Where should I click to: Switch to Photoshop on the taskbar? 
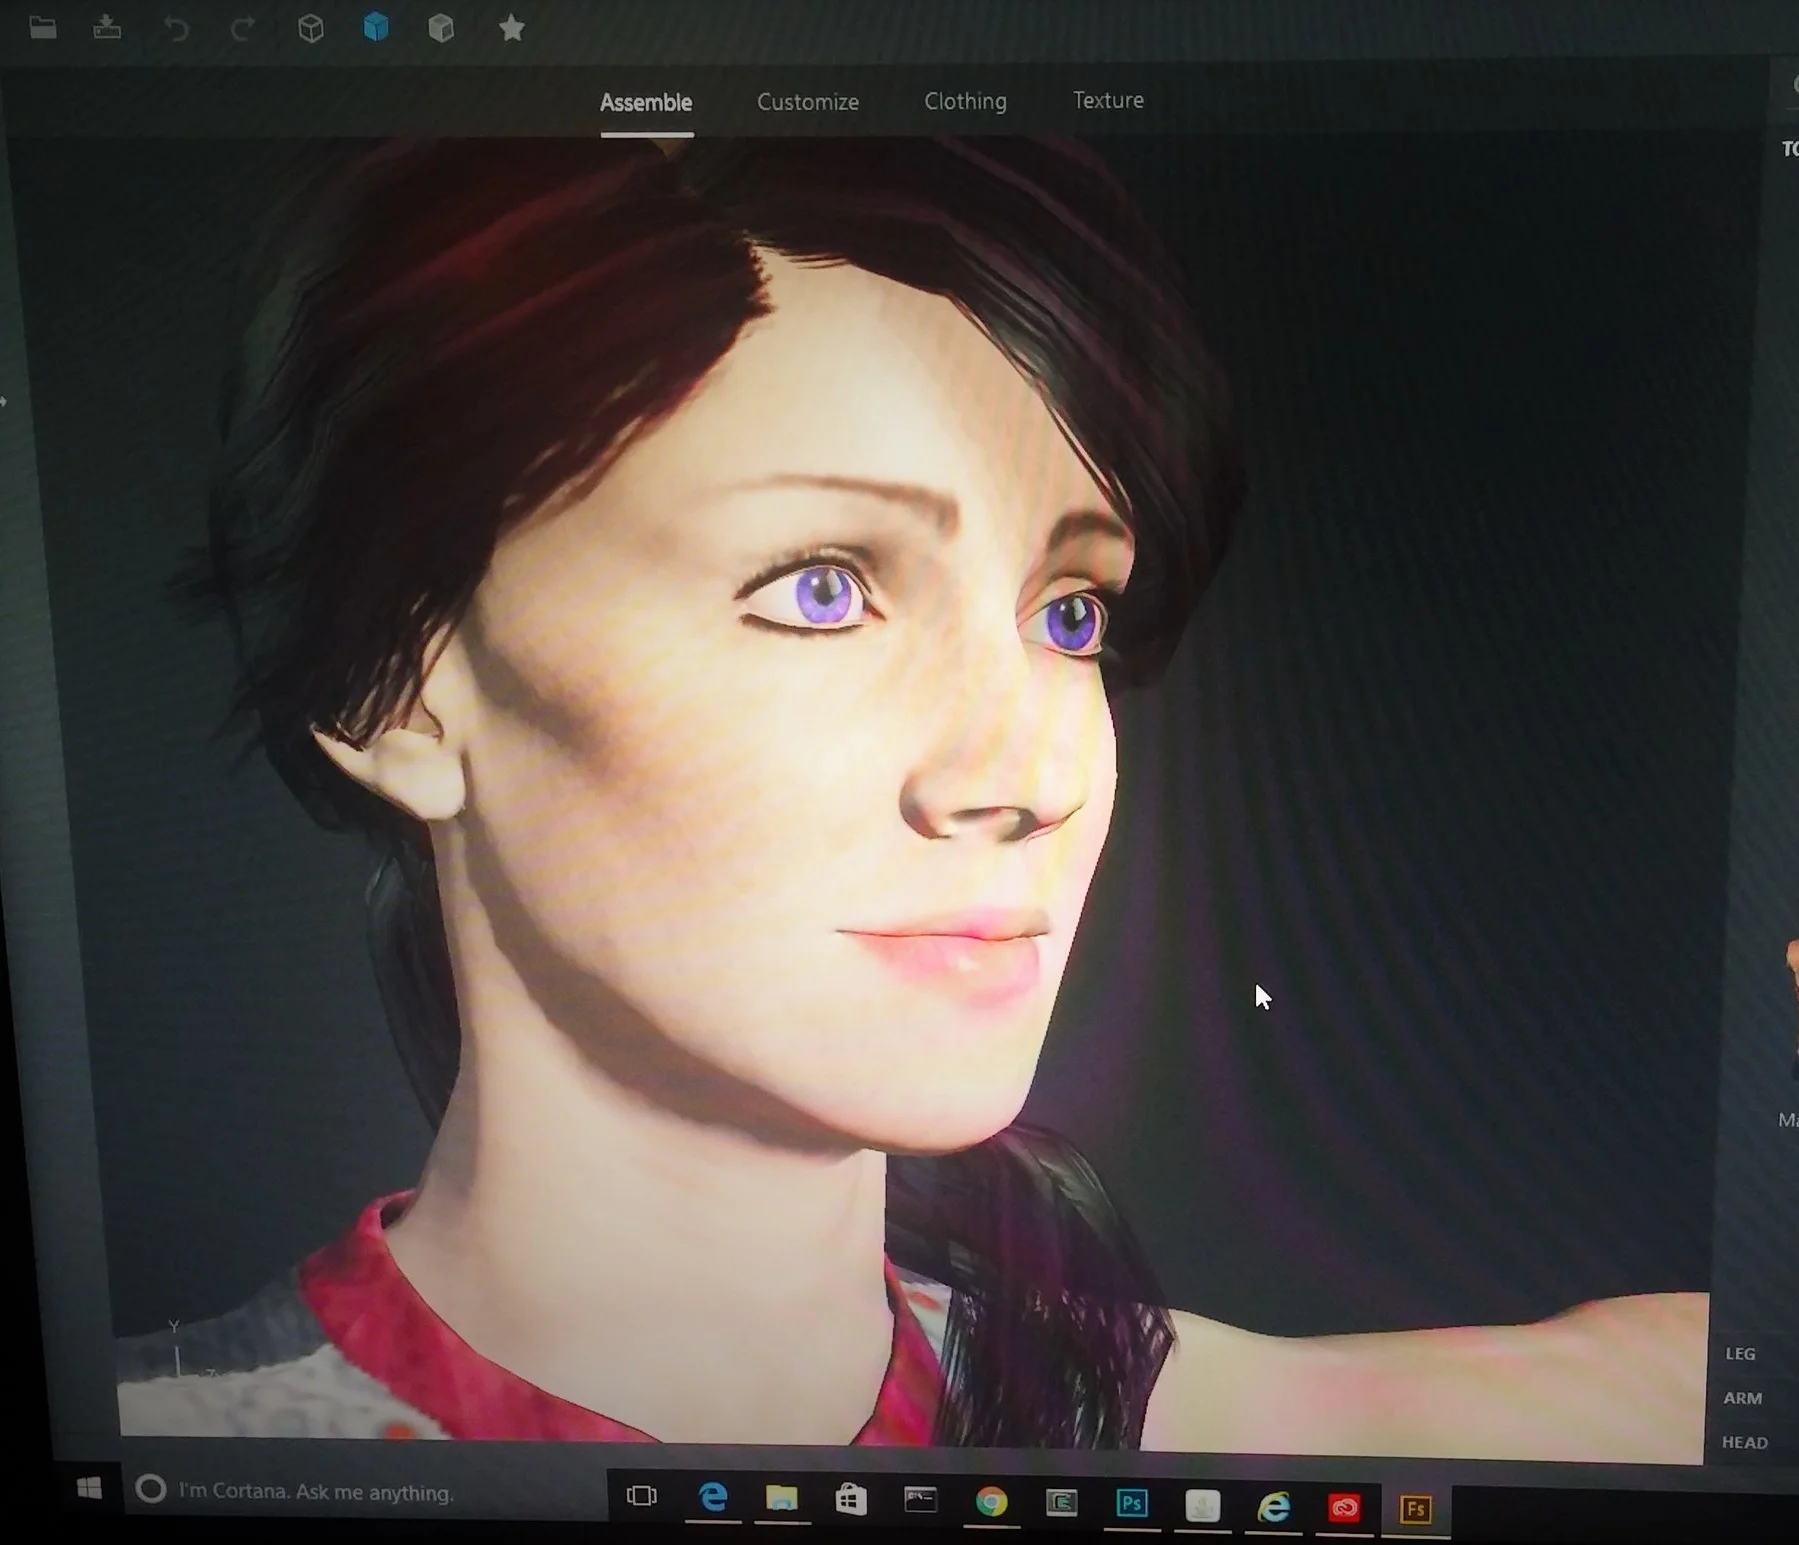1132,1503
